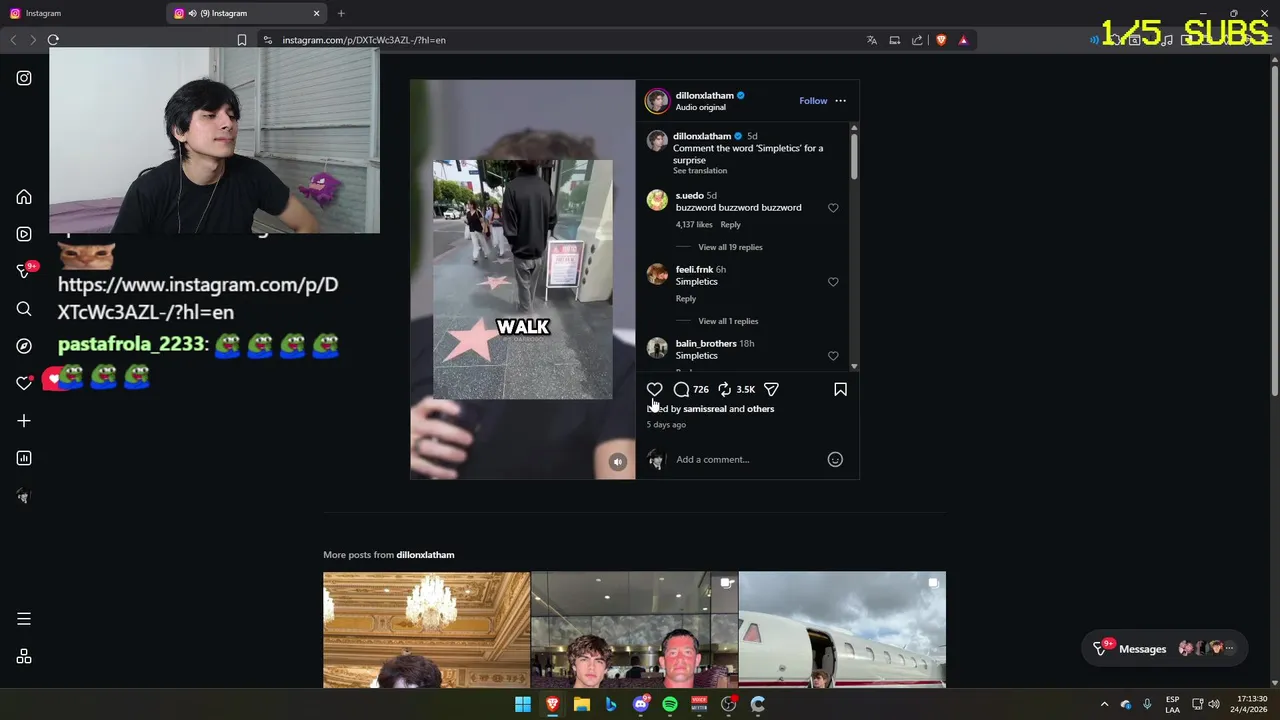Open Search from the sidebar magnifier
Viewport: 1280px width, 720px height.
(x=24, y=309)
